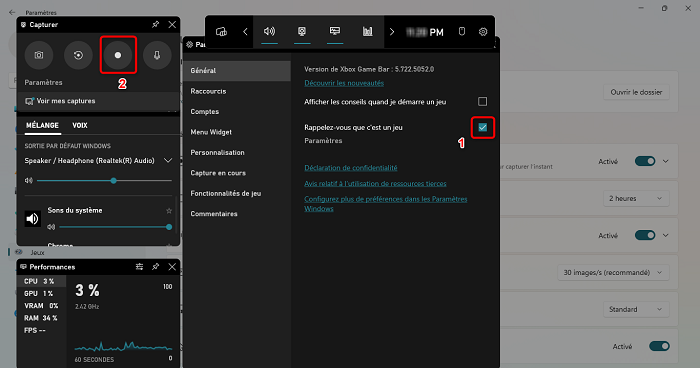Pin the Performances widget

coord(155,267)
